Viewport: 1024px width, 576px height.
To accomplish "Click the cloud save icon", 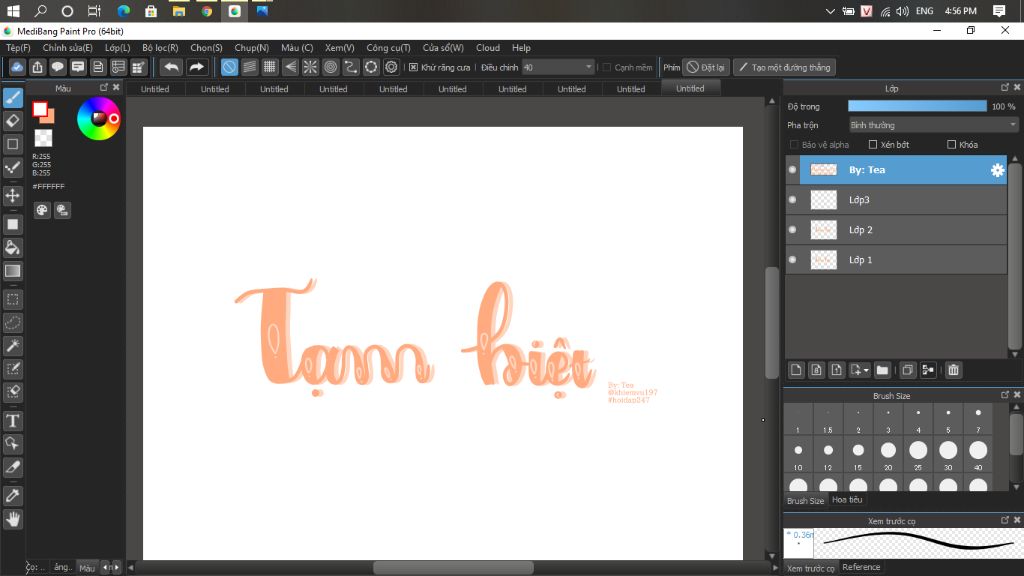I will [x=17, y=67].
